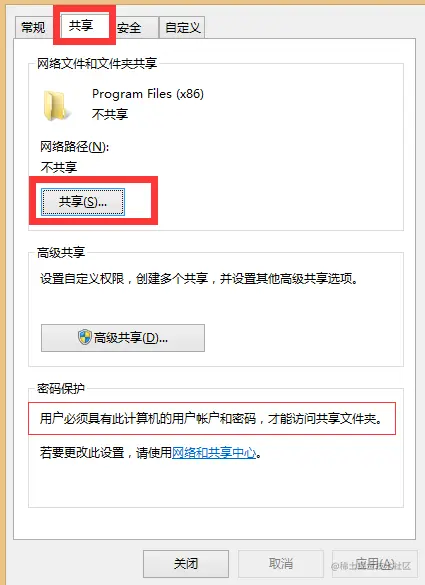425x585 pixels.
Task: Switch to the 常规 tab
Action: click(33, 27)
